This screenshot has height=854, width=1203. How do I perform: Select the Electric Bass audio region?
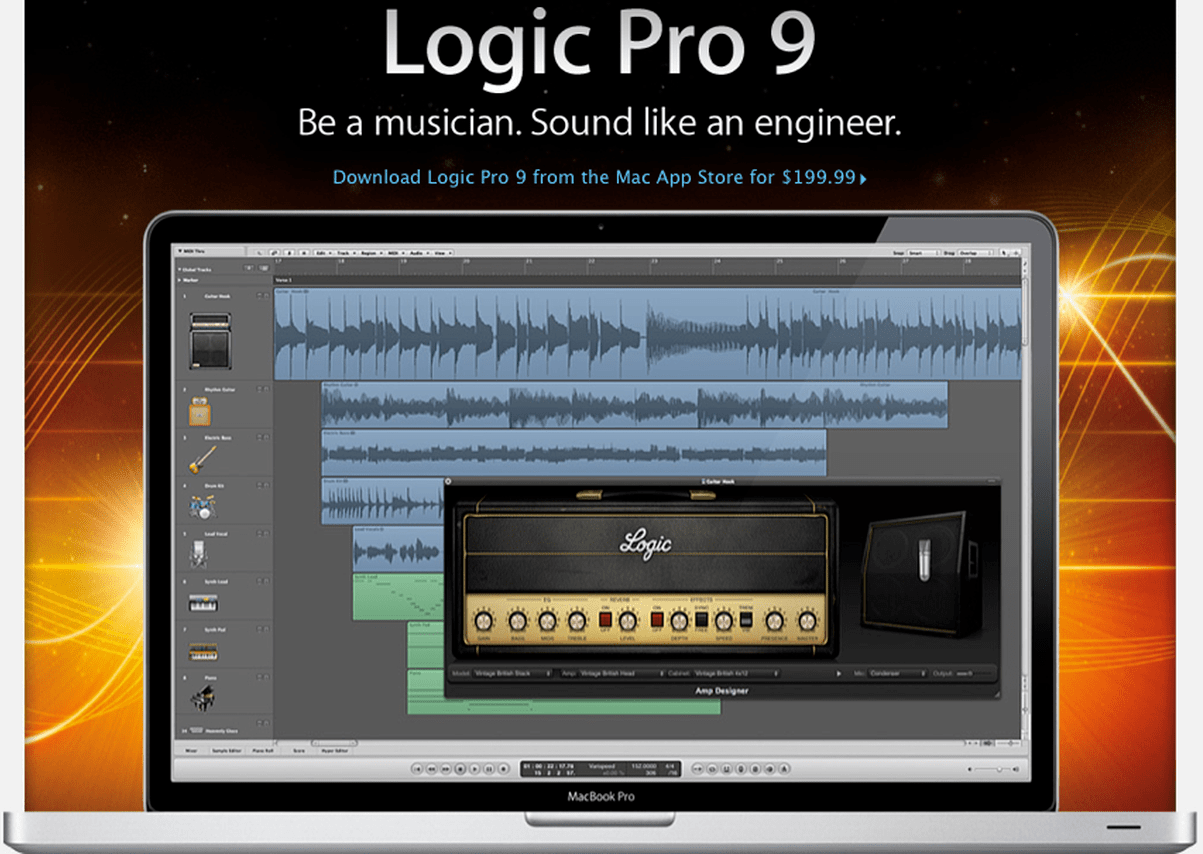pos(574,453)
